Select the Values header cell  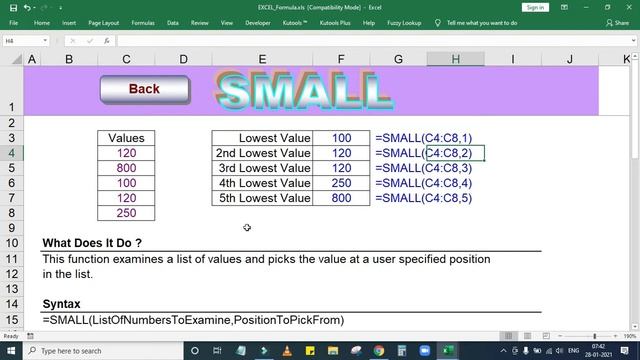point(126,138)
